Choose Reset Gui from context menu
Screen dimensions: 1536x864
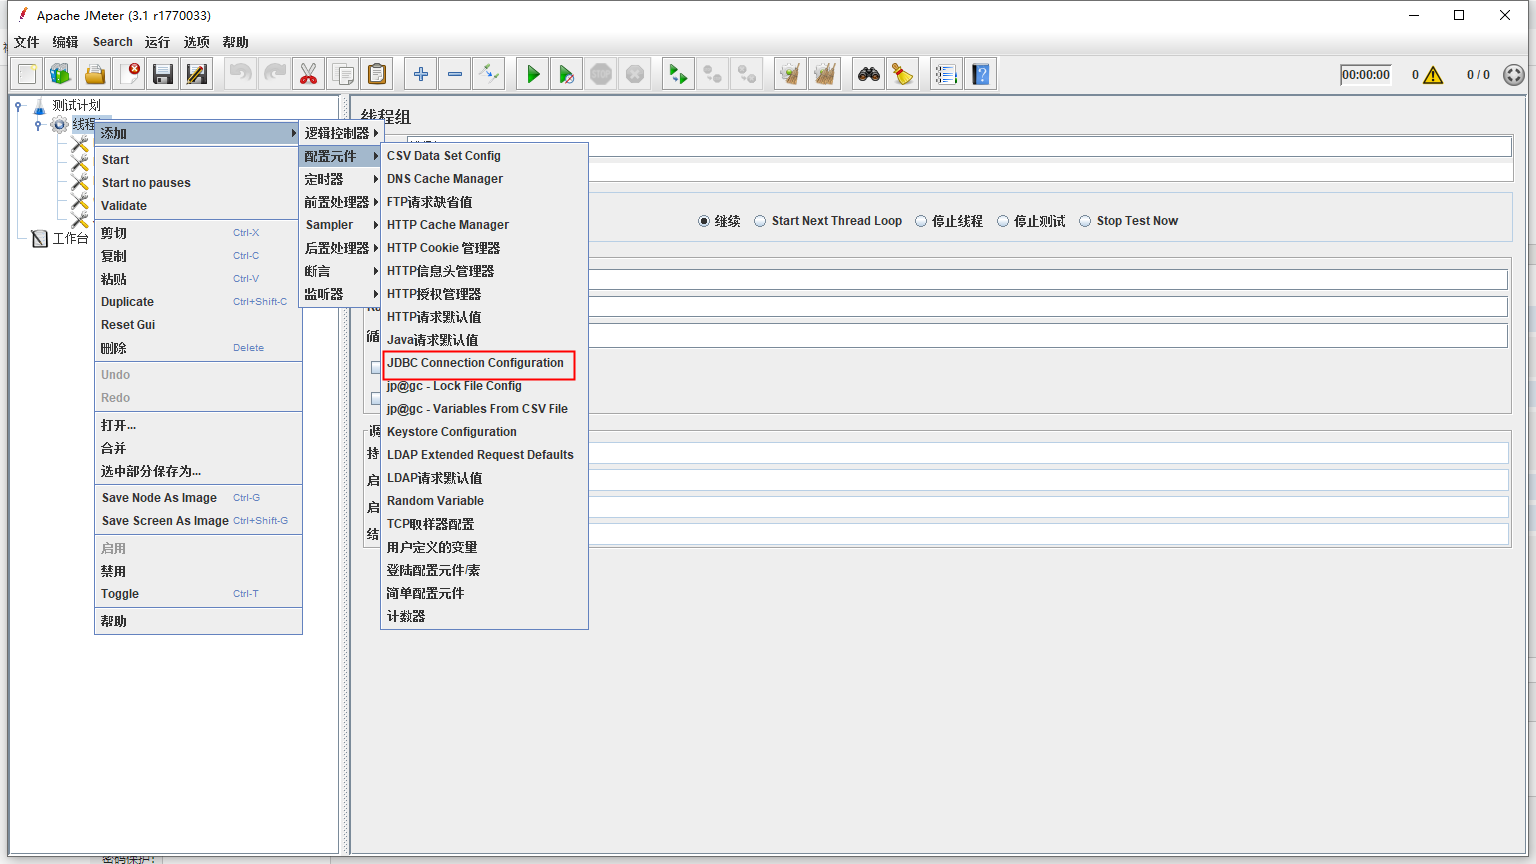click(198, 325)
